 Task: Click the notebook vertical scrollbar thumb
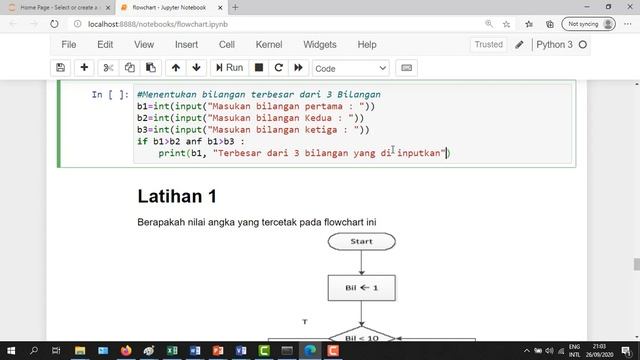click(x=637, y=264)
